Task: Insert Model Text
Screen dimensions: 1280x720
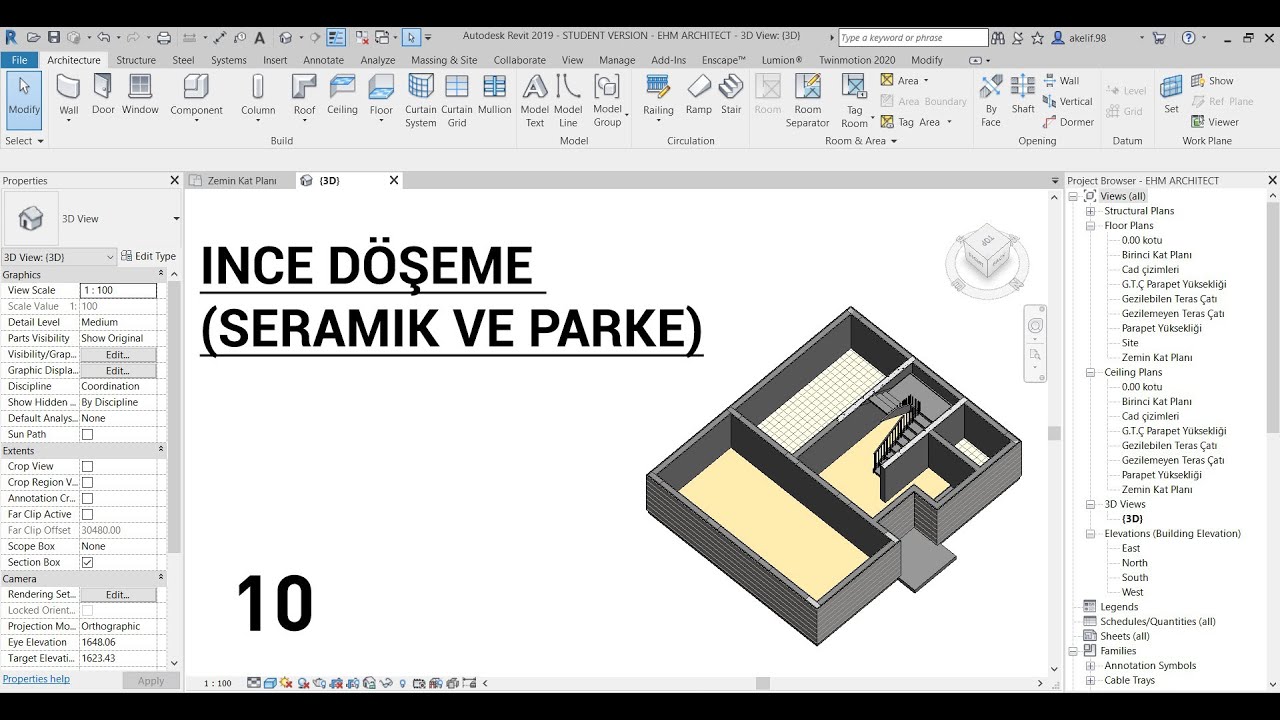Action: click(x=535, y=101)
